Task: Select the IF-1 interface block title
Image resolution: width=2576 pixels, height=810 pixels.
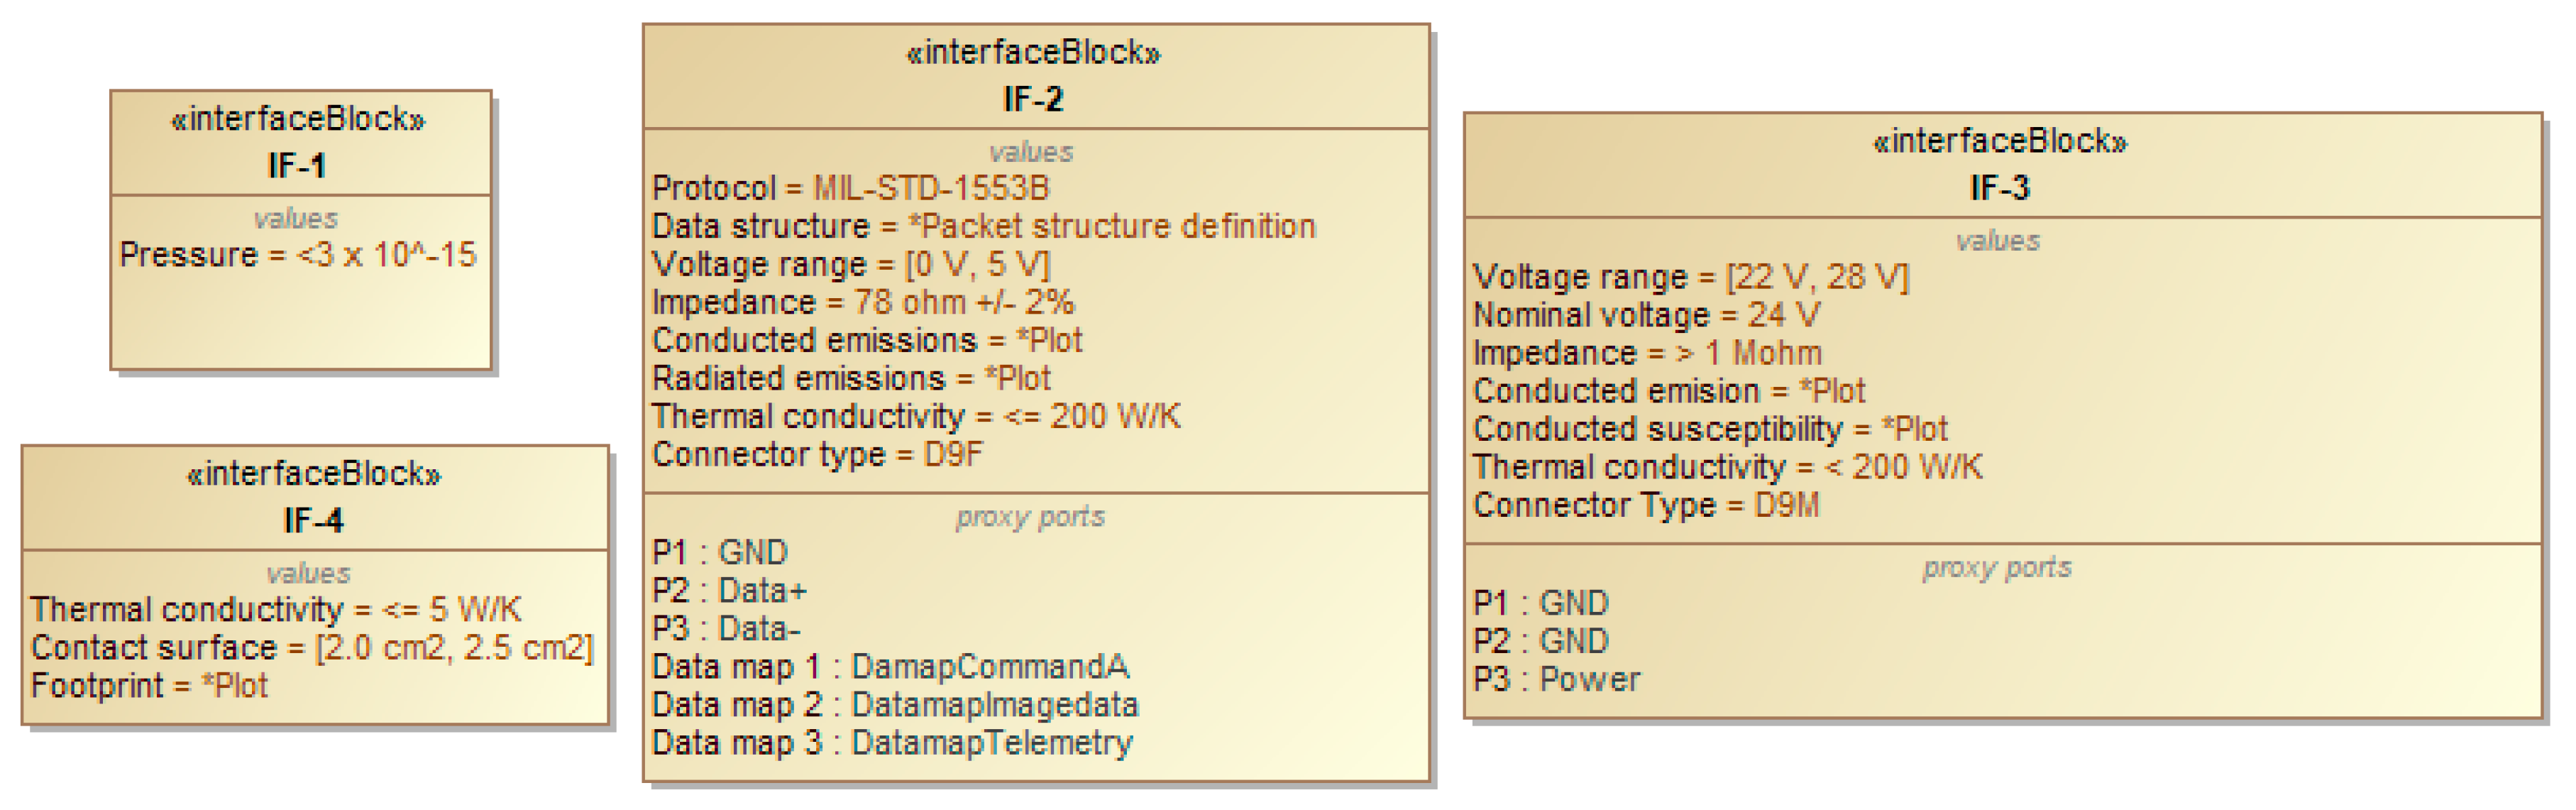Action: 297,165
